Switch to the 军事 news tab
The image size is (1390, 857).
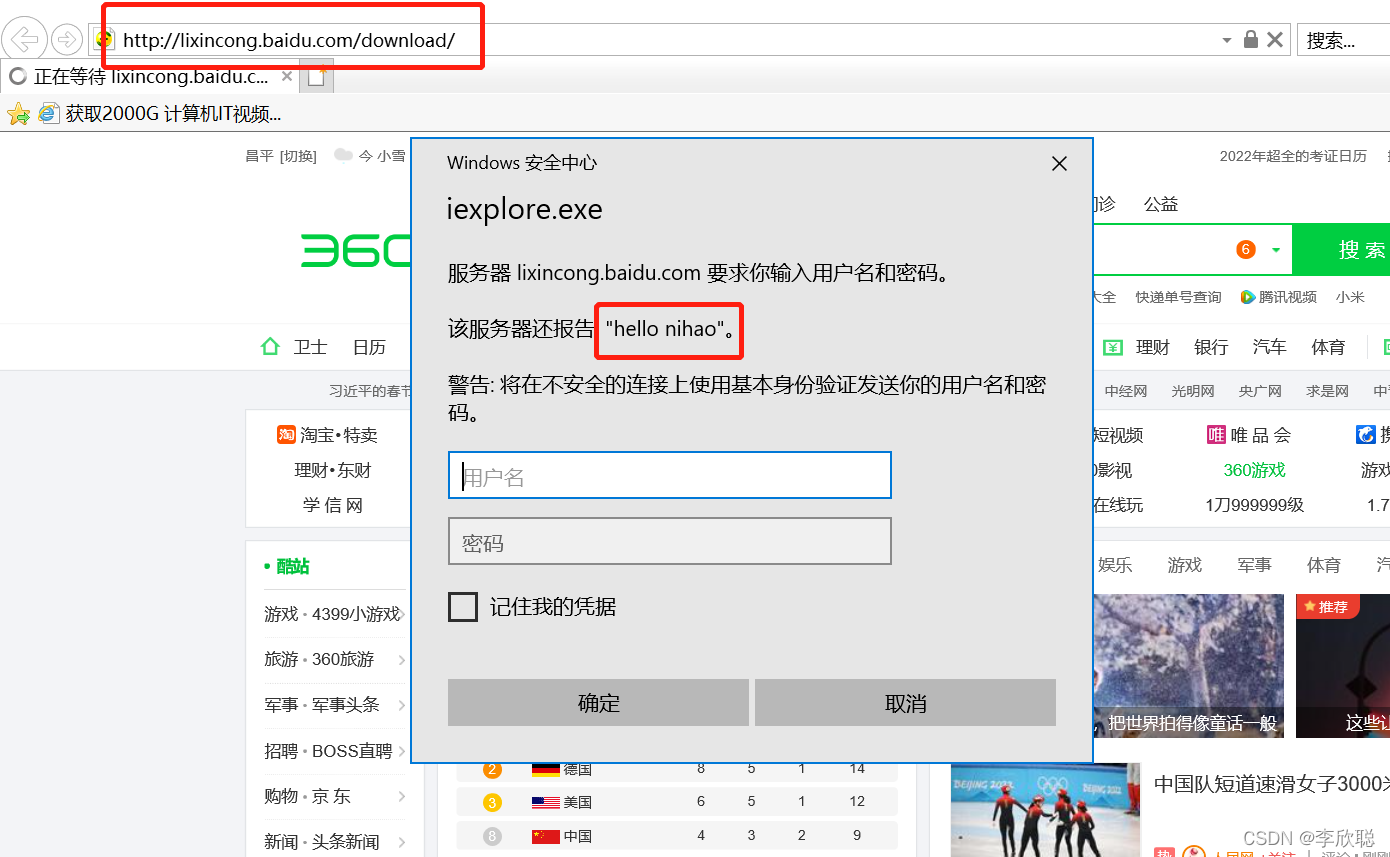(x=1255, y=565)
